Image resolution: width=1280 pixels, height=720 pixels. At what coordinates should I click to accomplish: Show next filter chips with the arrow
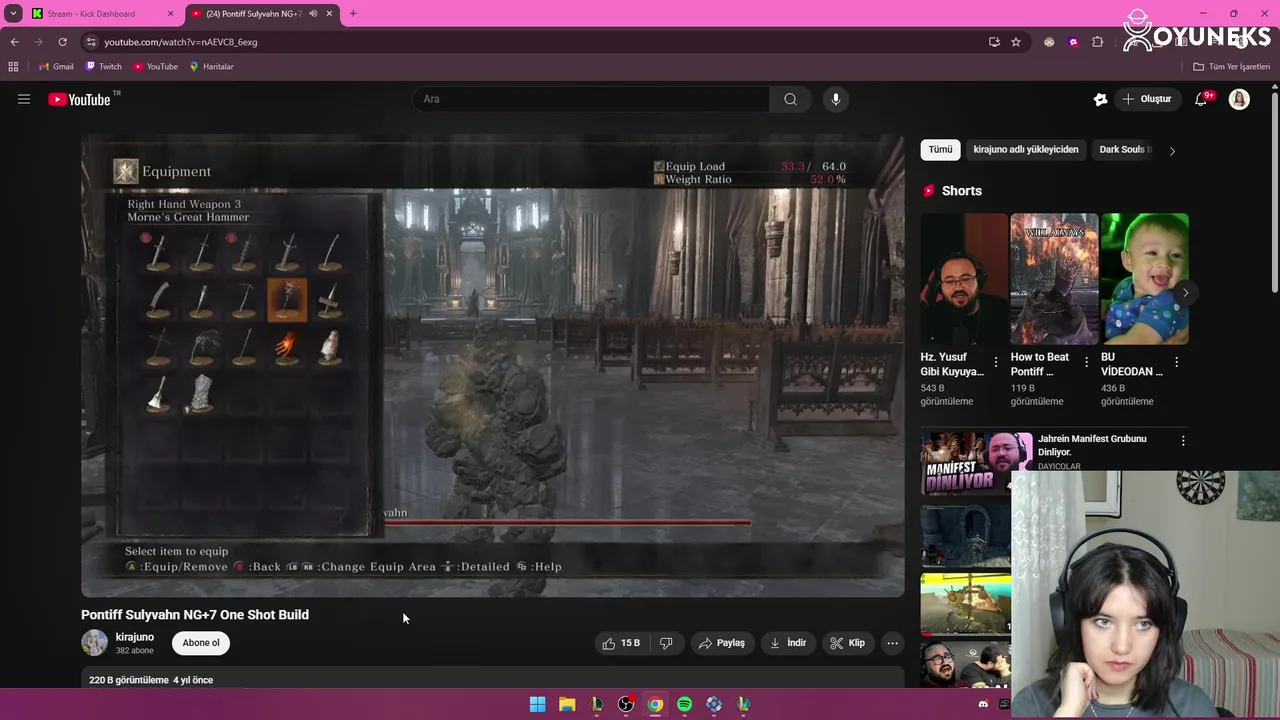[x=1172, y=150]
